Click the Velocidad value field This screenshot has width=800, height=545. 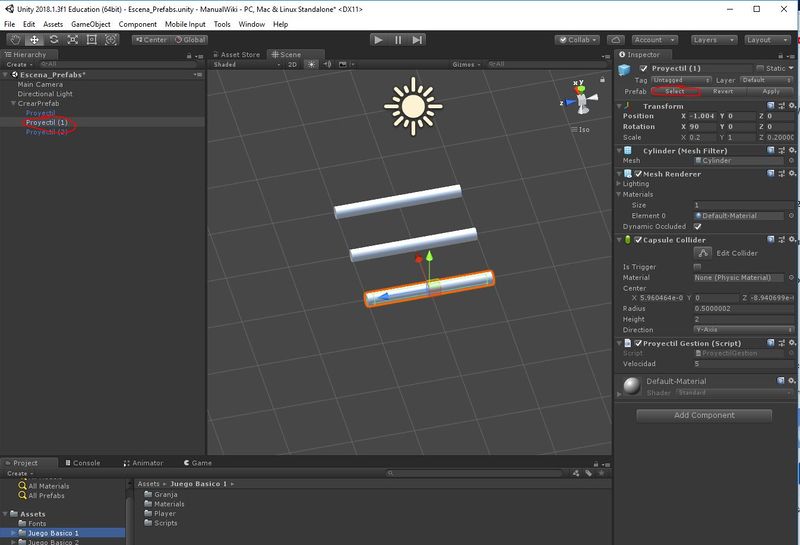[743, 364]
